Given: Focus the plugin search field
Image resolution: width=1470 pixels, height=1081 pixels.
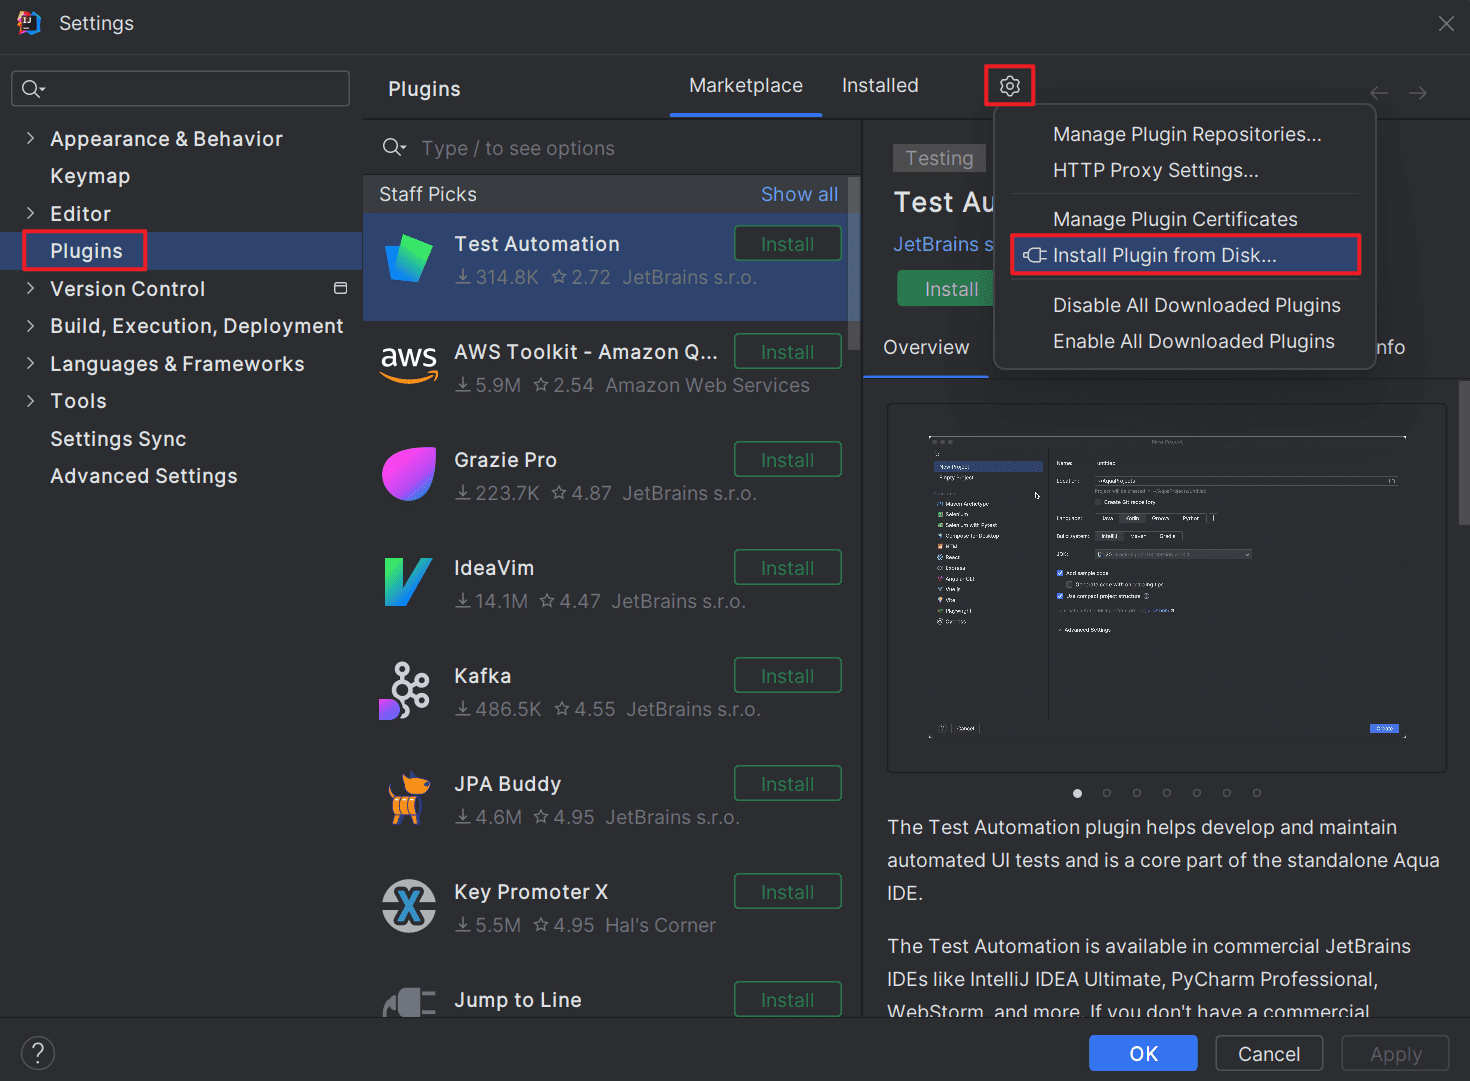Looking at the screenshot, I should click(610, 148).
